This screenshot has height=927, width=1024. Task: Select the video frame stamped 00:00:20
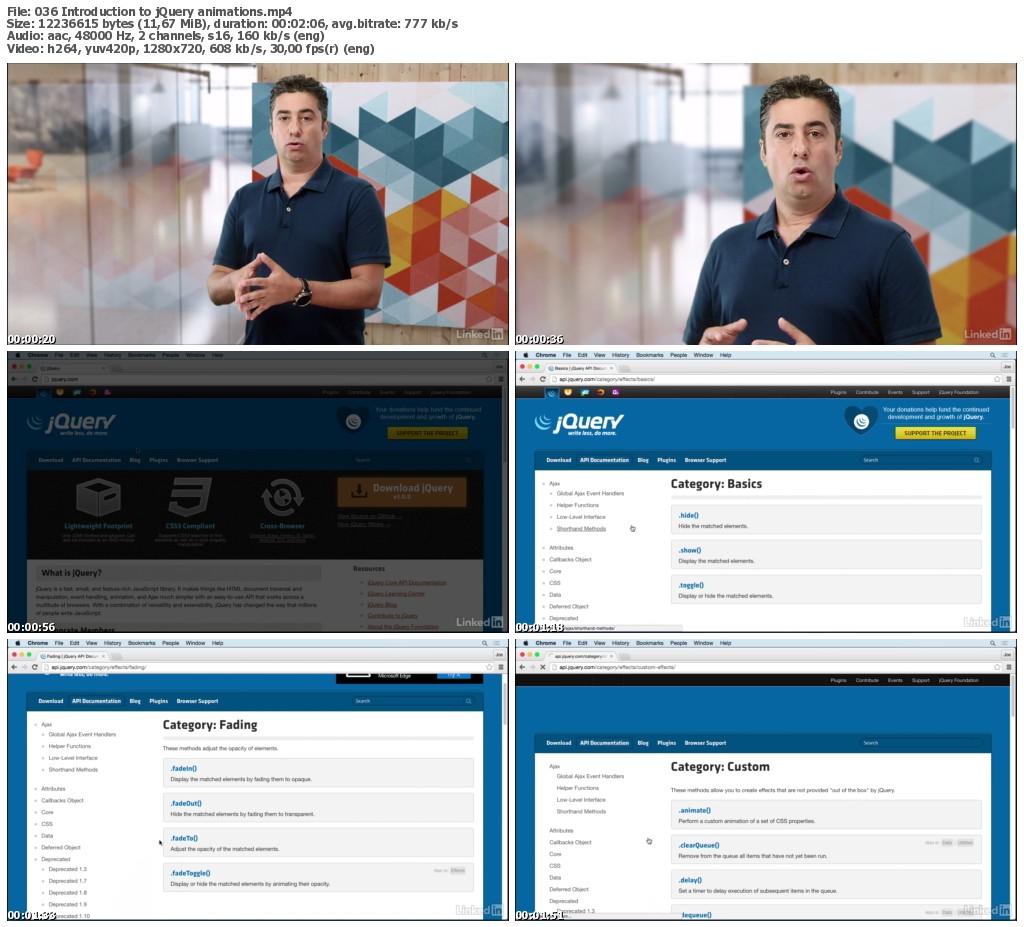tap(258, 204)
